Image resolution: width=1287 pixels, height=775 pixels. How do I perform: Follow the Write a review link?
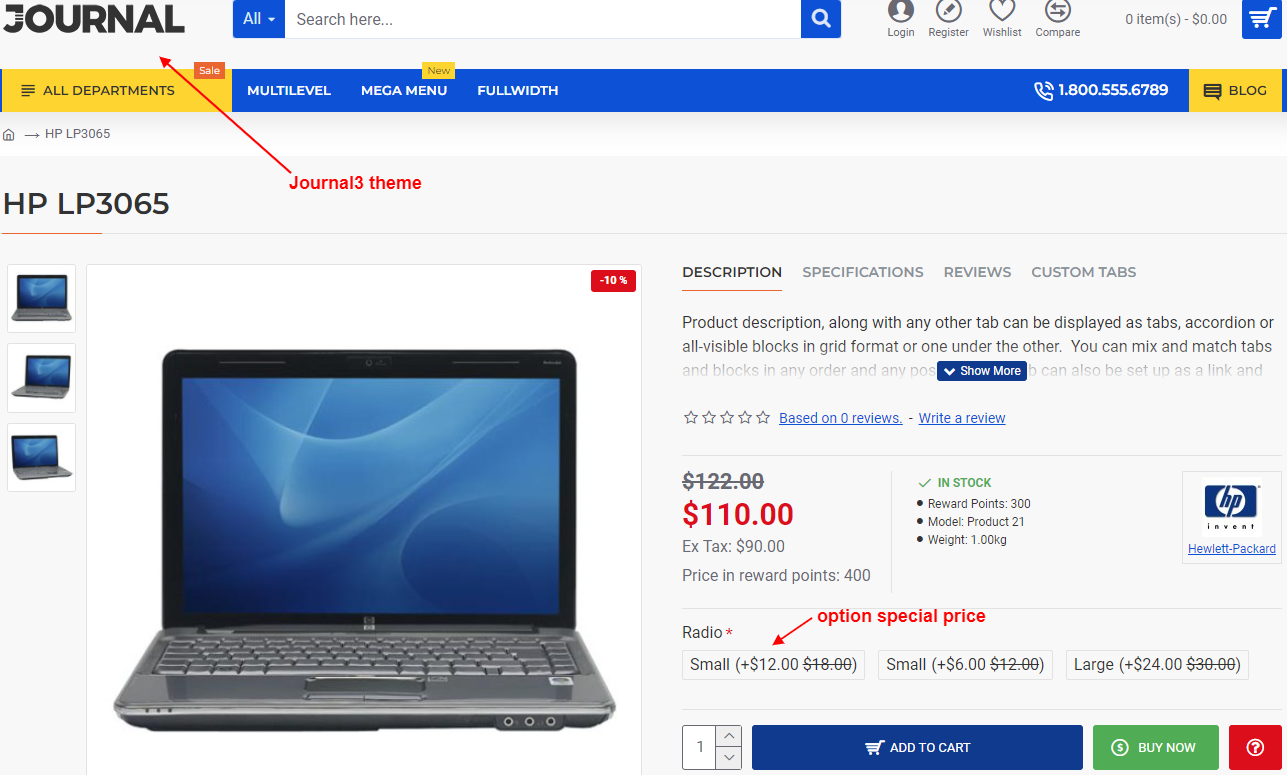(962, 418)
